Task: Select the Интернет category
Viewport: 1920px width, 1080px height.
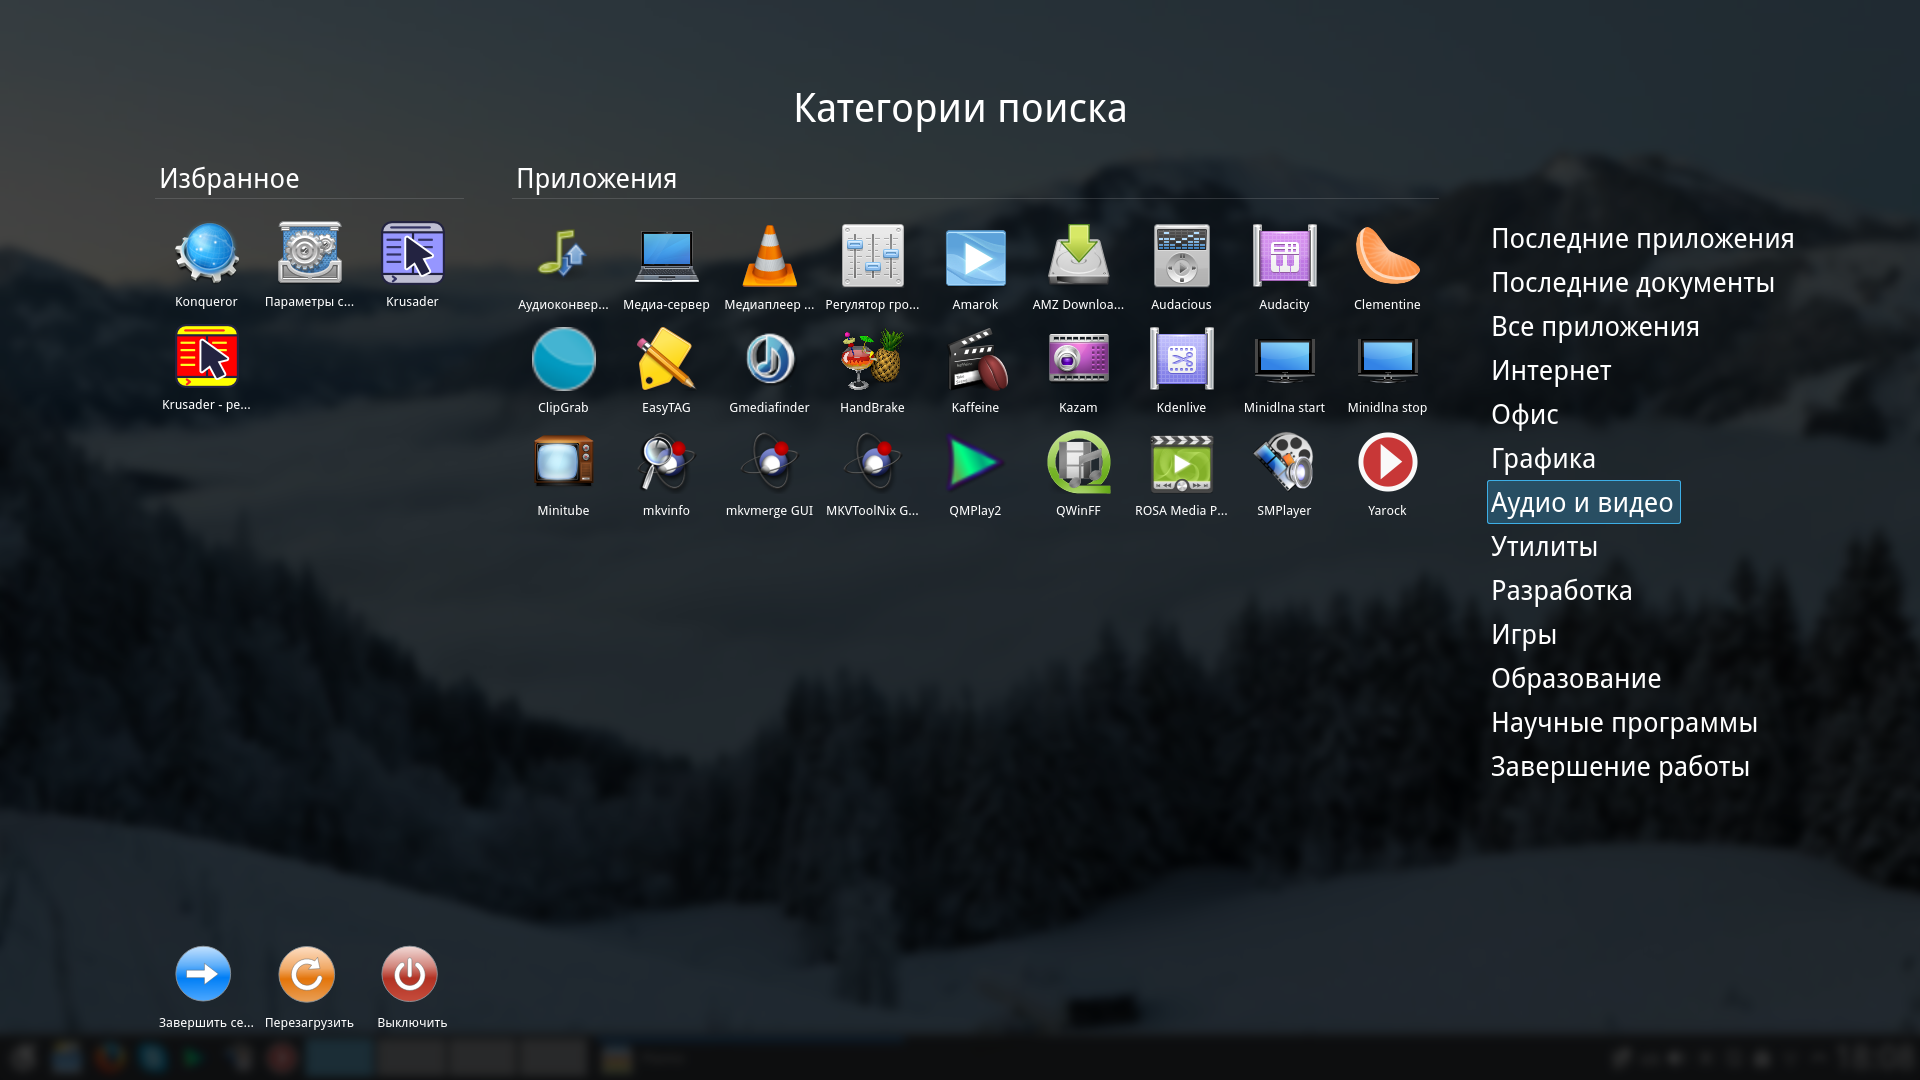Action: (x=1550, y=371)
